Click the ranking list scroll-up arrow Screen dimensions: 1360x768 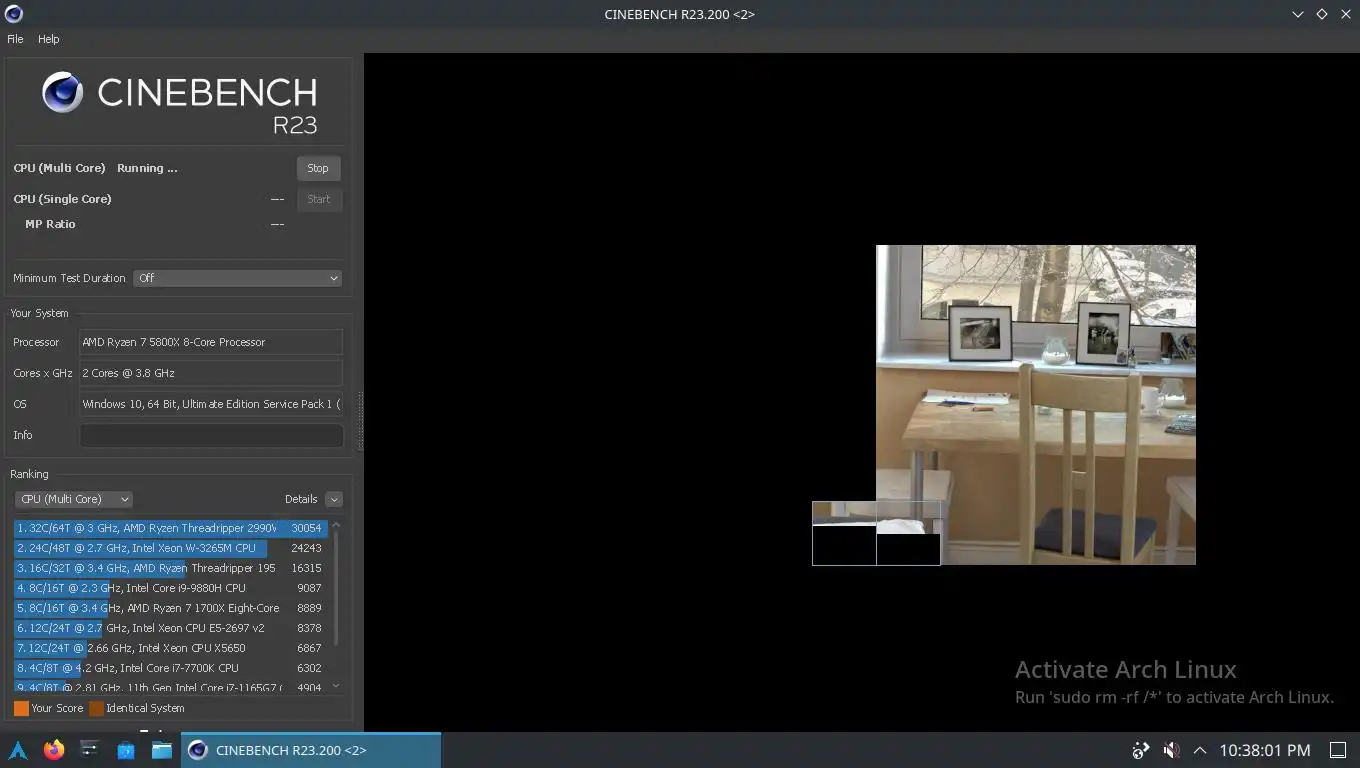pyautogui.click(x=336, y=524)
